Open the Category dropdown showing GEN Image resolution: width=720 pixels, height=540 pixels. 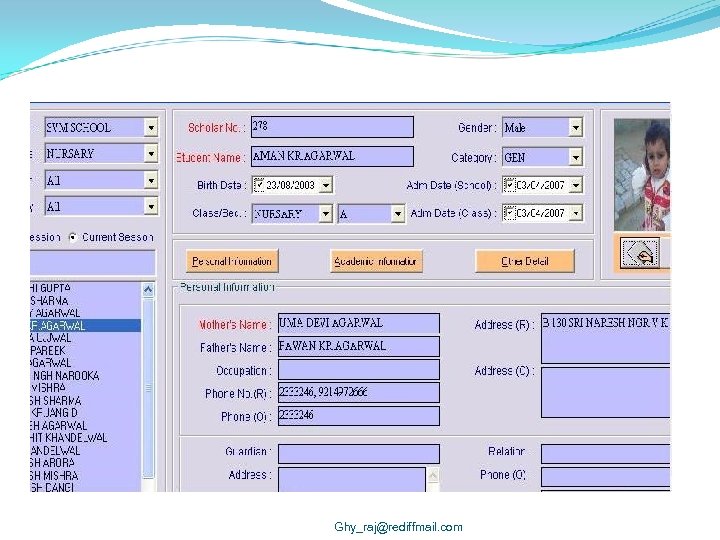[x=575, y=158]
